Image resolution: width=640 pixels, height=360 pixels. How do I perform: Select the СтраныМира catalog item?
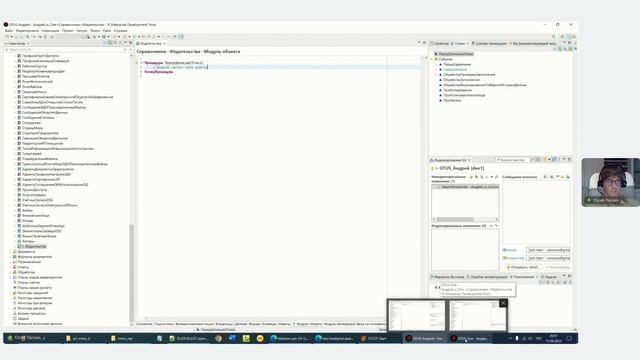point(32,128)
